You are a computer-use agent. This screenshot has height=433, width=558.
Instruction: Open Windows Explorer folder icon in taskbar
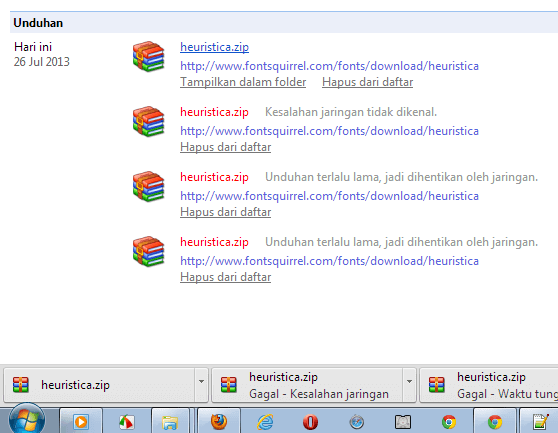[x=170, y=422]
